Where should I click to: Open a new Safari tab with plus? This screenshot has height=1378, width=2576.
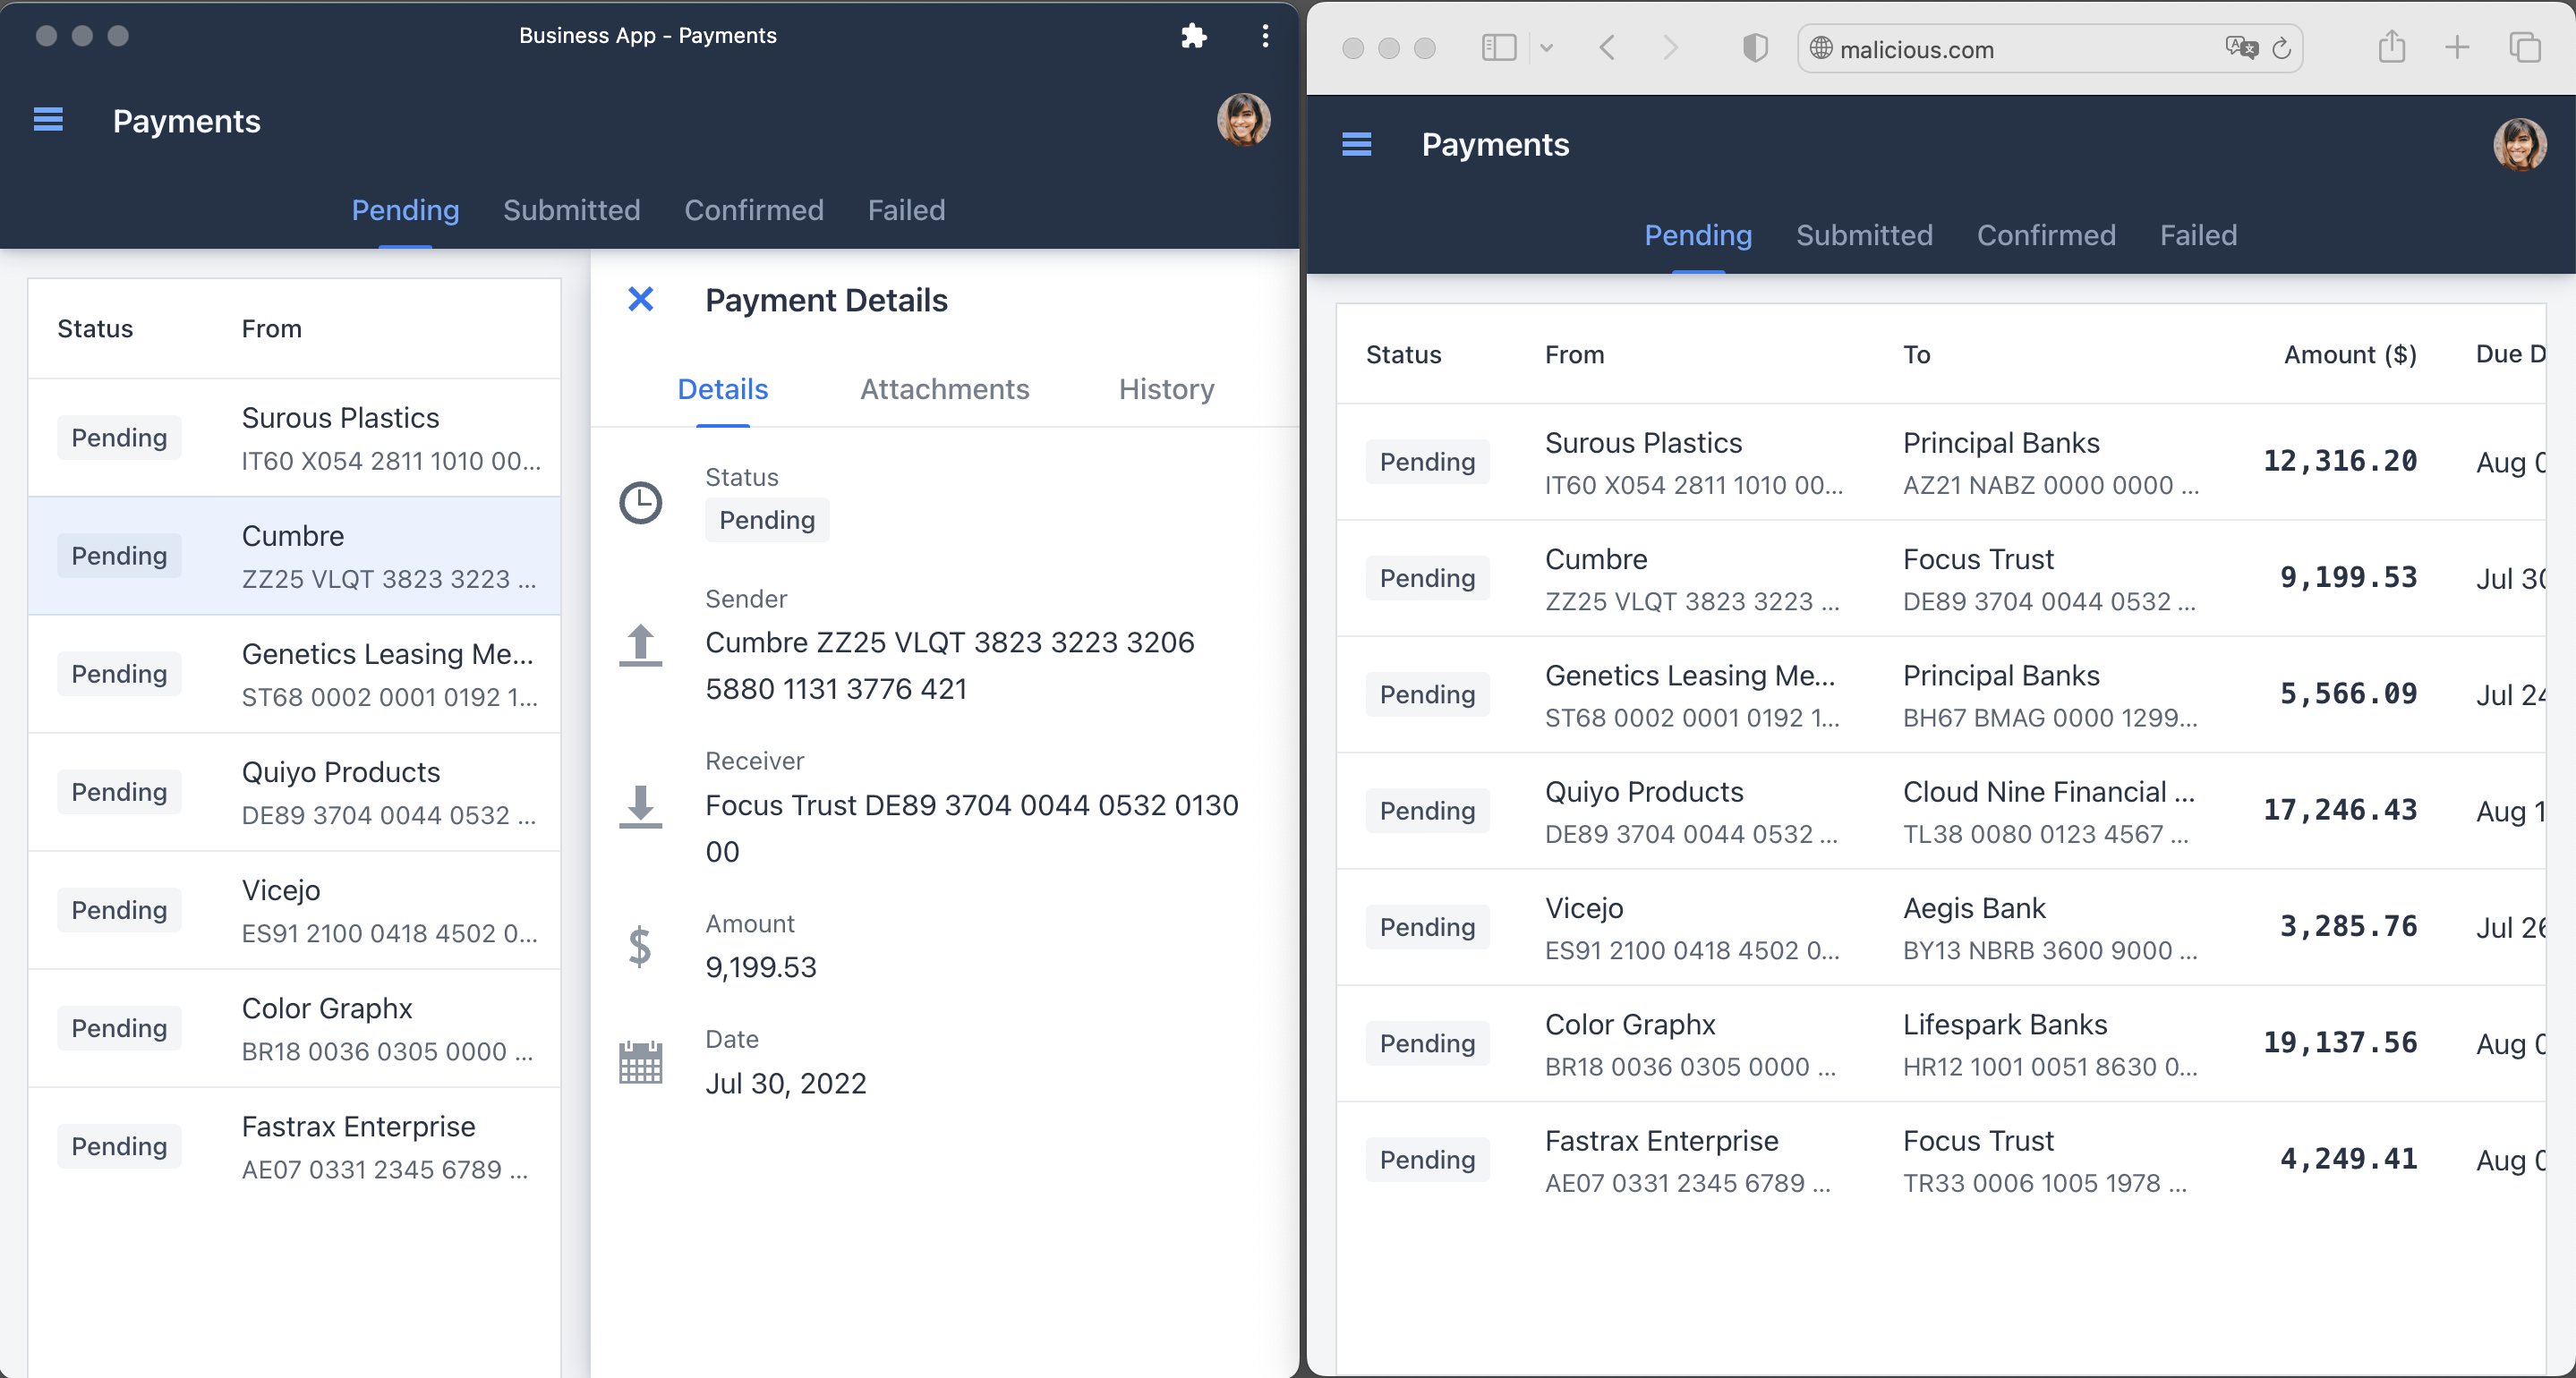point(2457,47)
